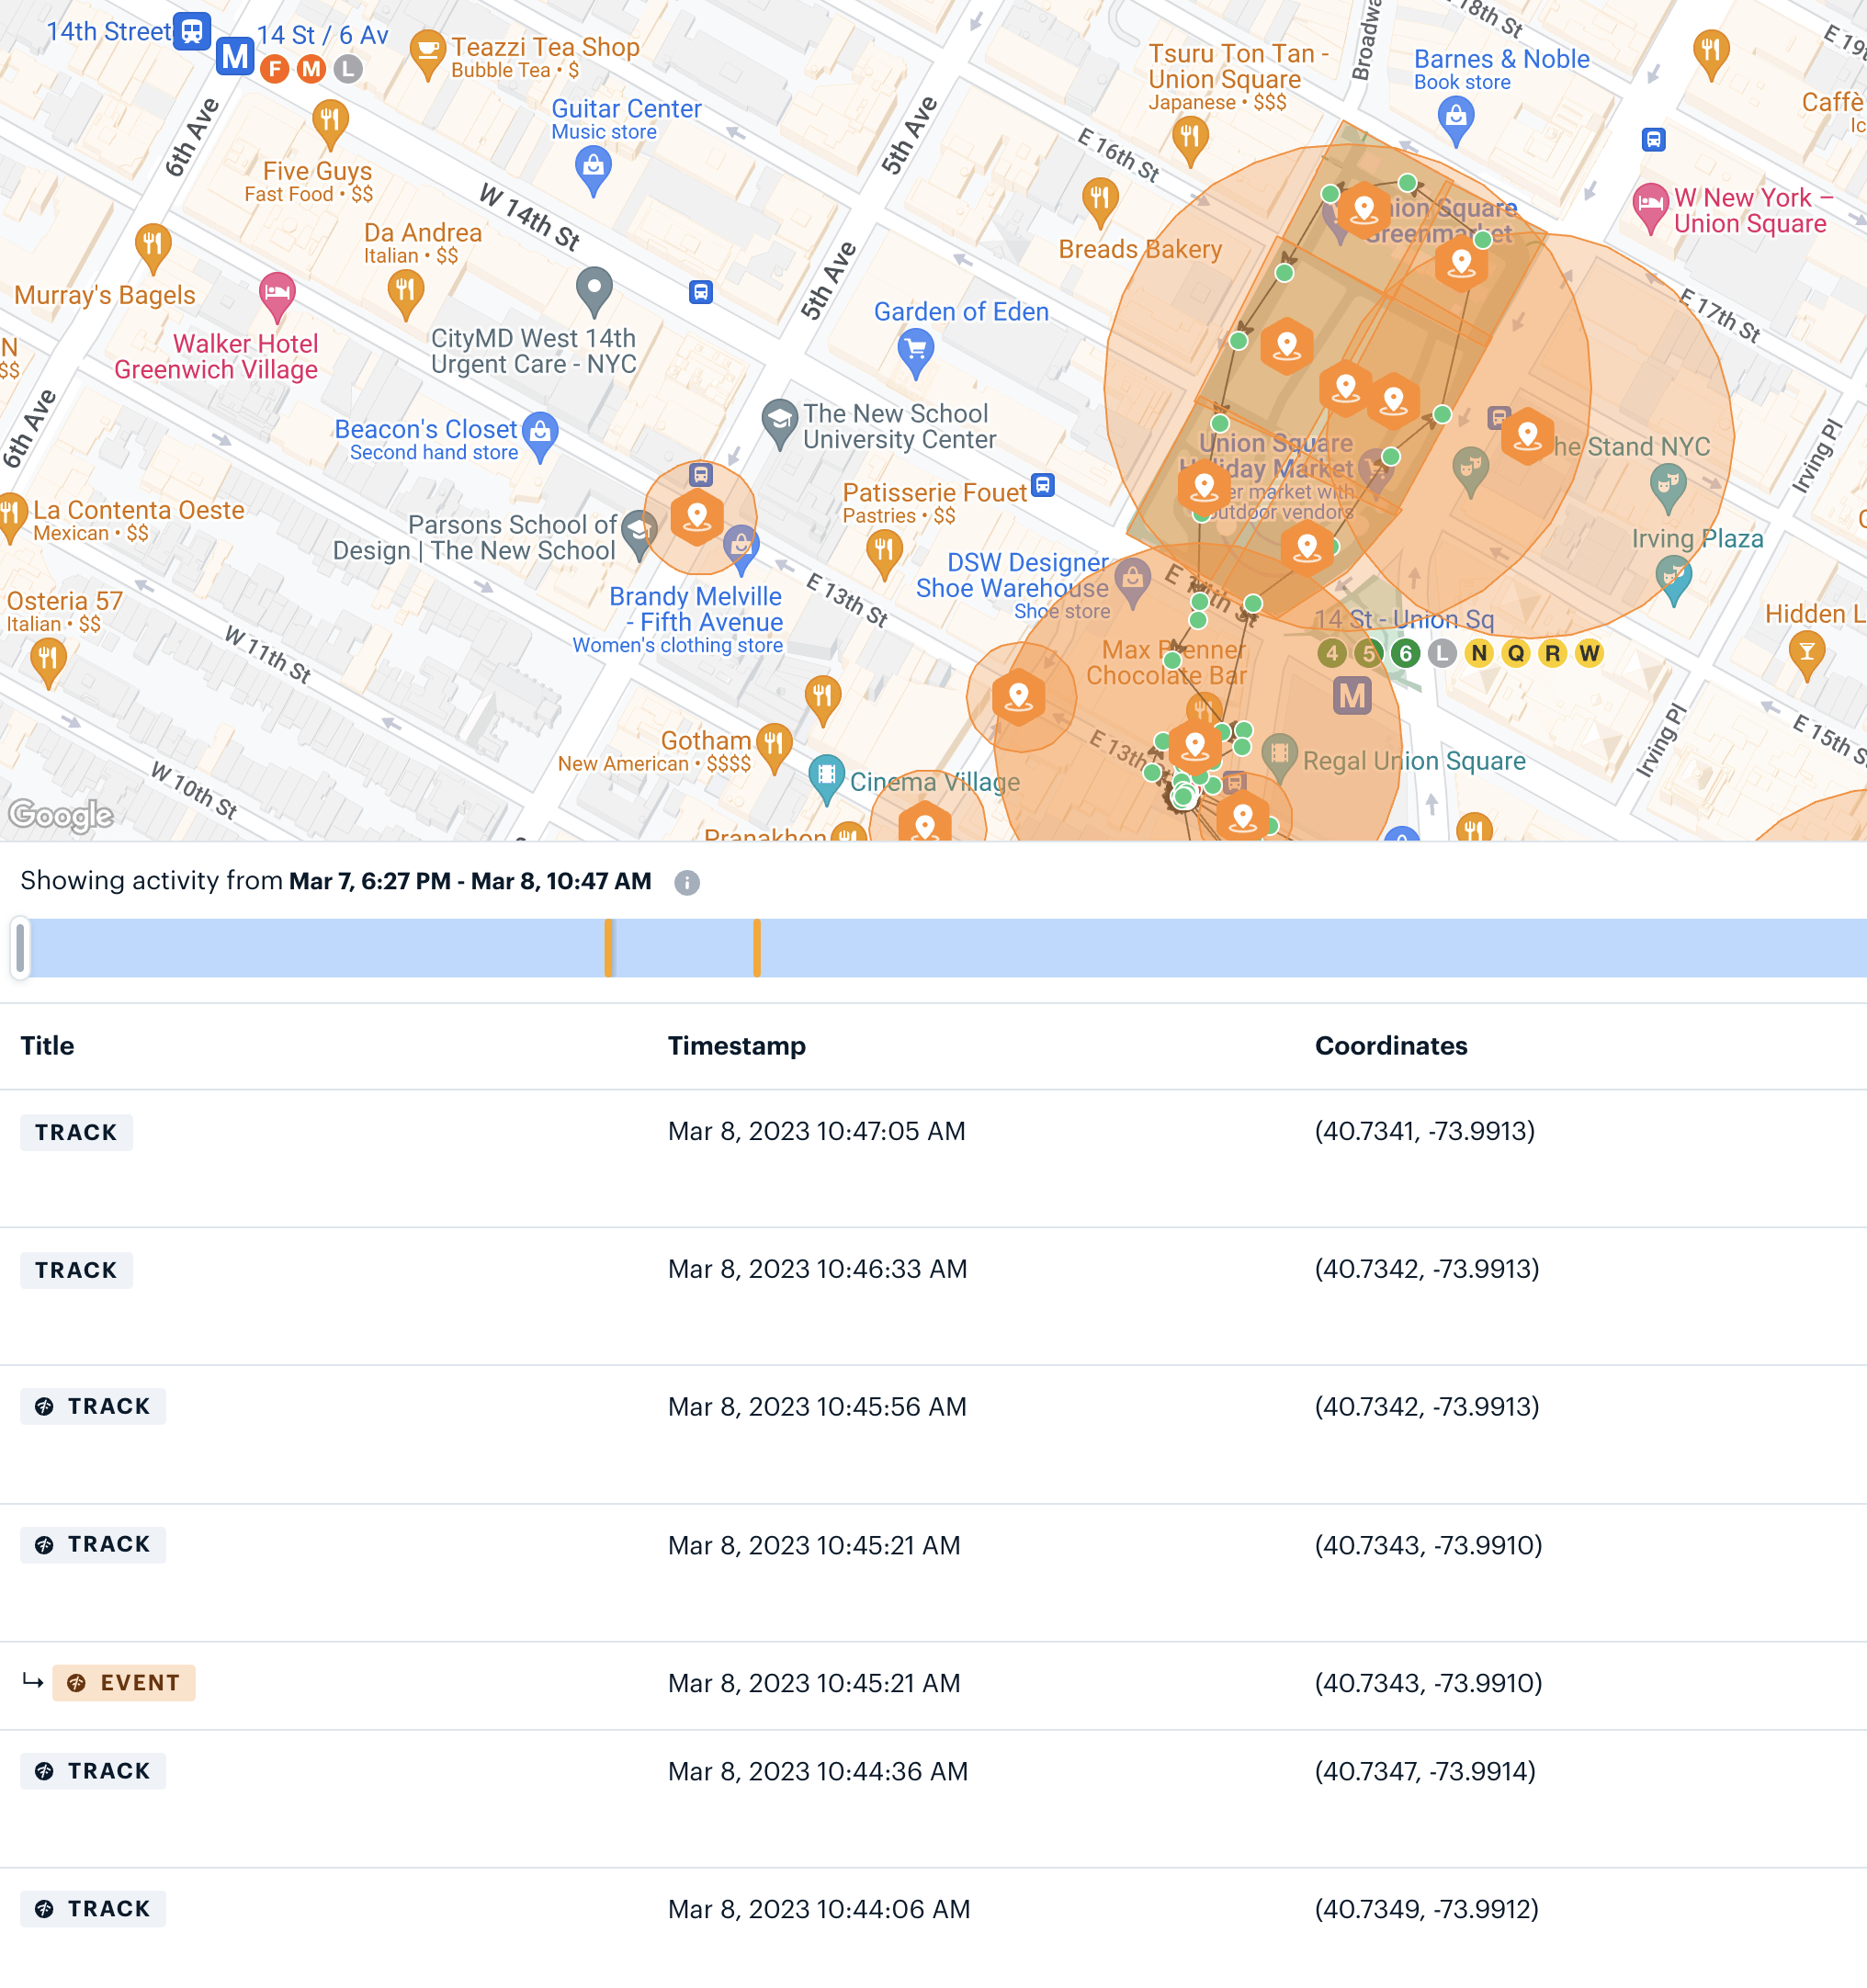
Task: Click the Gotham restaurant pin
Action: click(774, 748)
